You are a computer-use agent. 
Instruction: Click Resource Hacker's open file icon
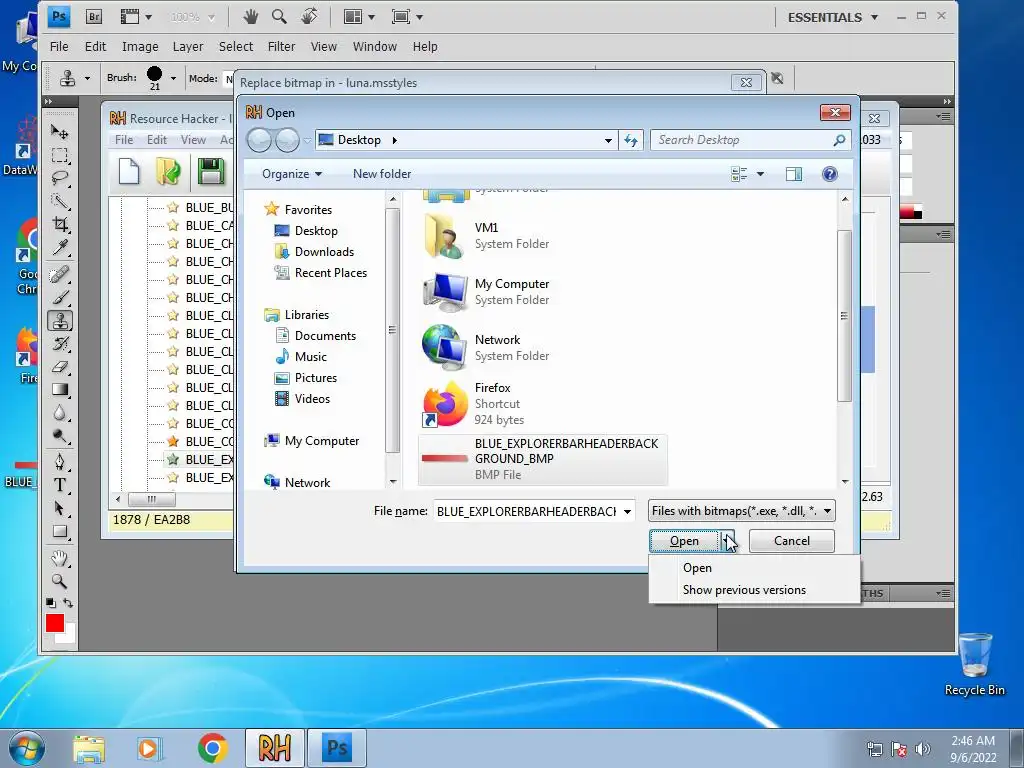pyautogui.click(x=168, y=172)
